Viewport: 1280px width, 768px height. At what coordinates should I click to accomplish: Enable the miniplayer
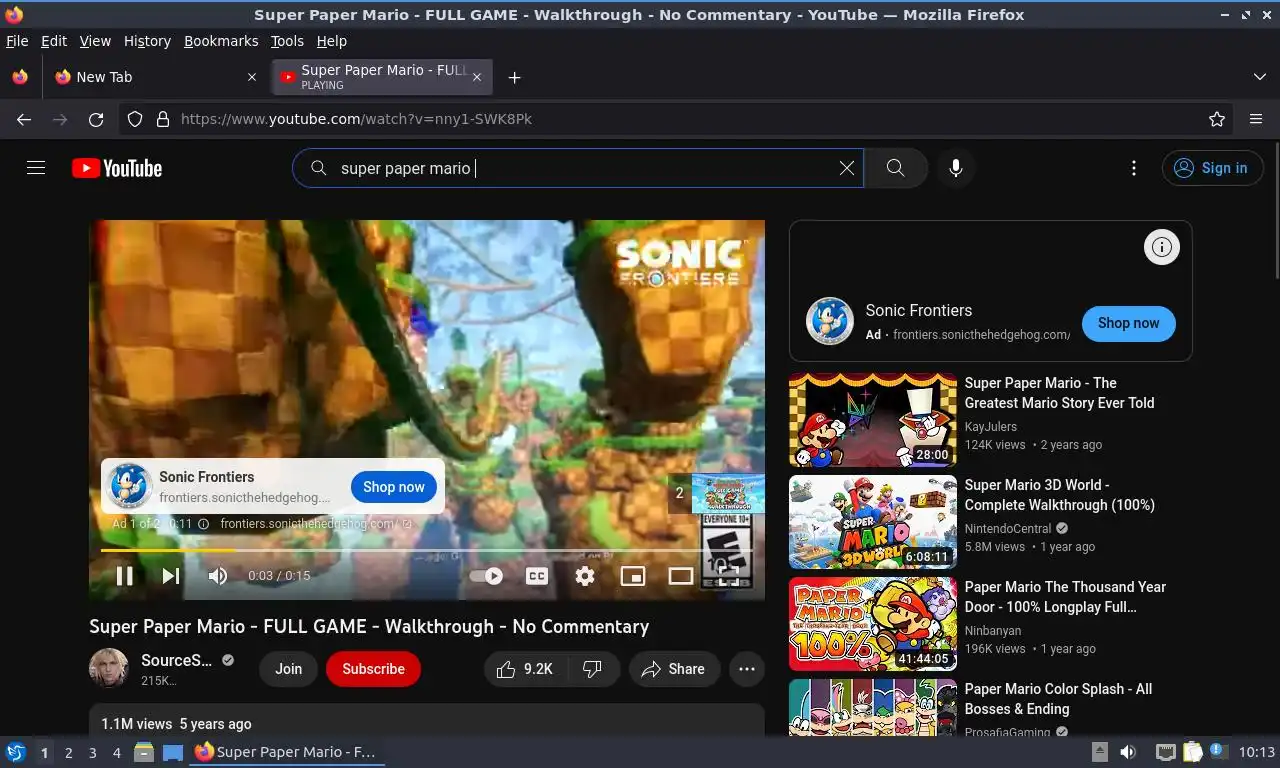(633, 576)
